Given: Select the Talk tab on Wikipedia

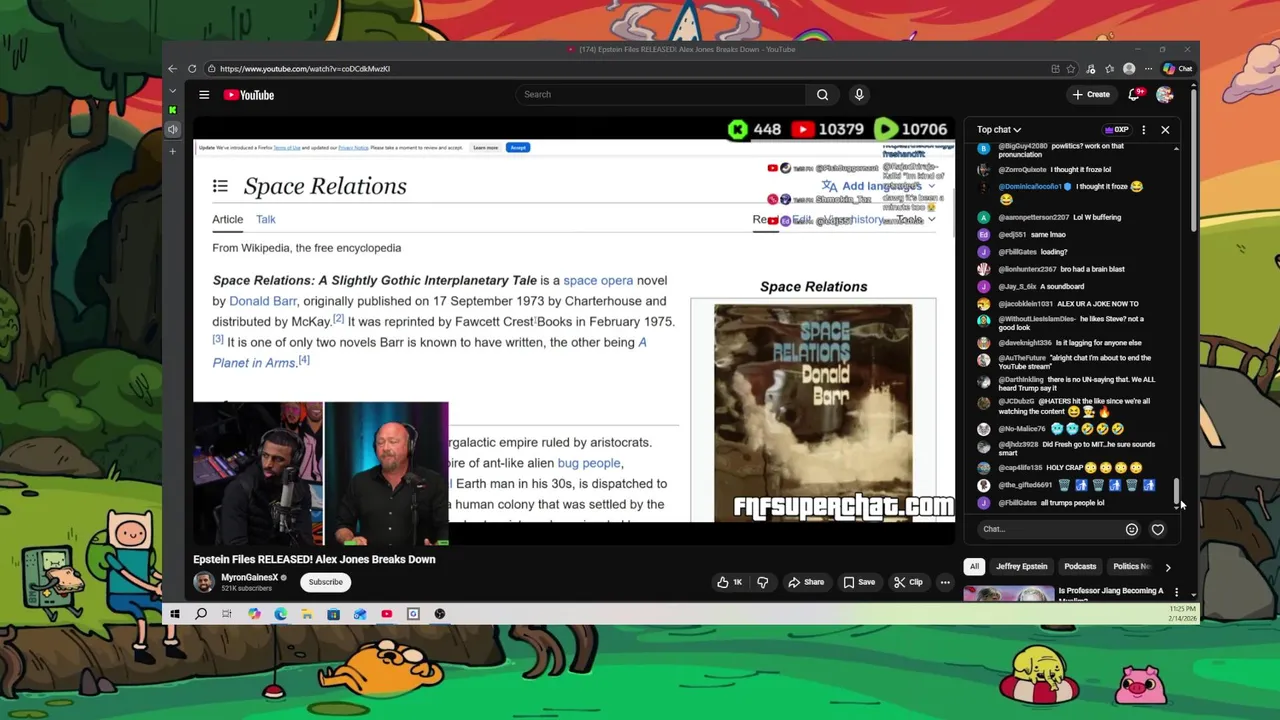Looking at the screenshot, I should coord(266,220).
